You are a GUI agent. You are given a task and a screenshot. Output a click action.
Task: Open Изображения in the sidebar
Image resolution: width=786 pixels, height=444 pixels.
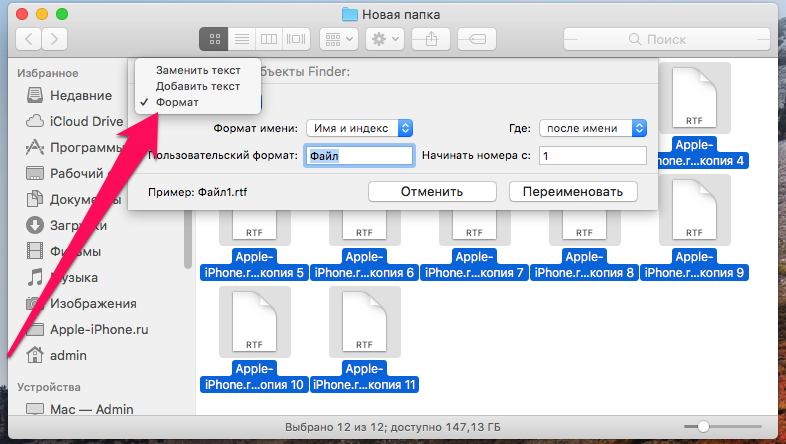pyautogui.click(x=93, y=303)
